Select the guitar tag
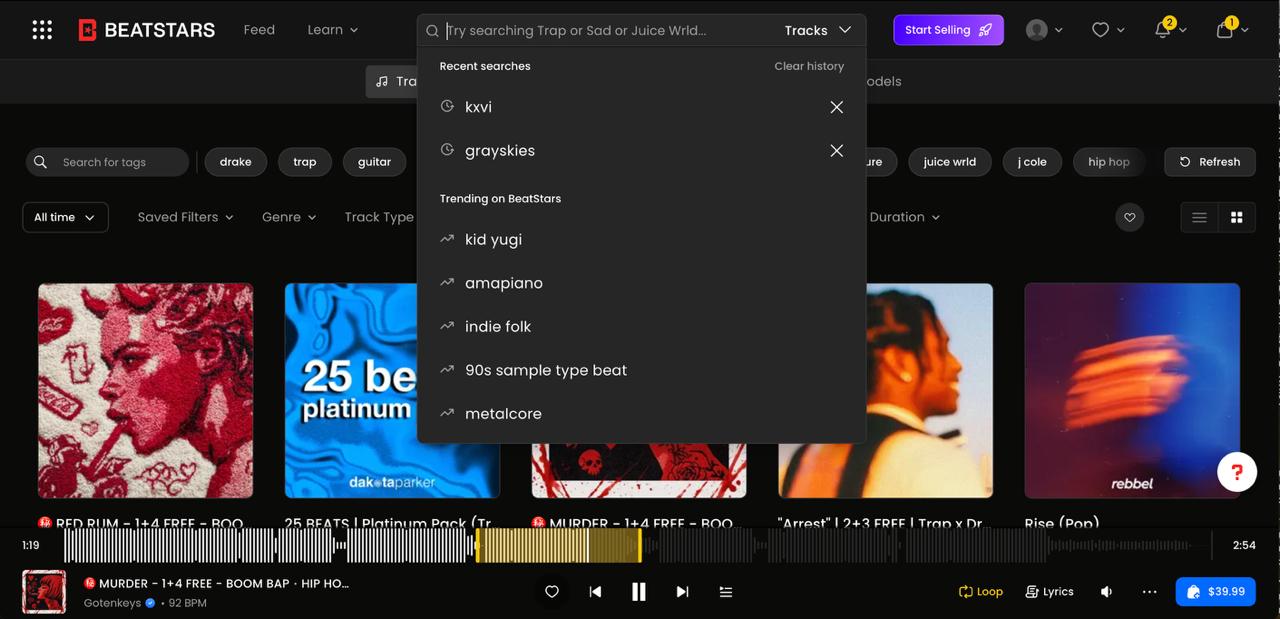This screenshot has height=619, width=1280. tap(374, 162)
